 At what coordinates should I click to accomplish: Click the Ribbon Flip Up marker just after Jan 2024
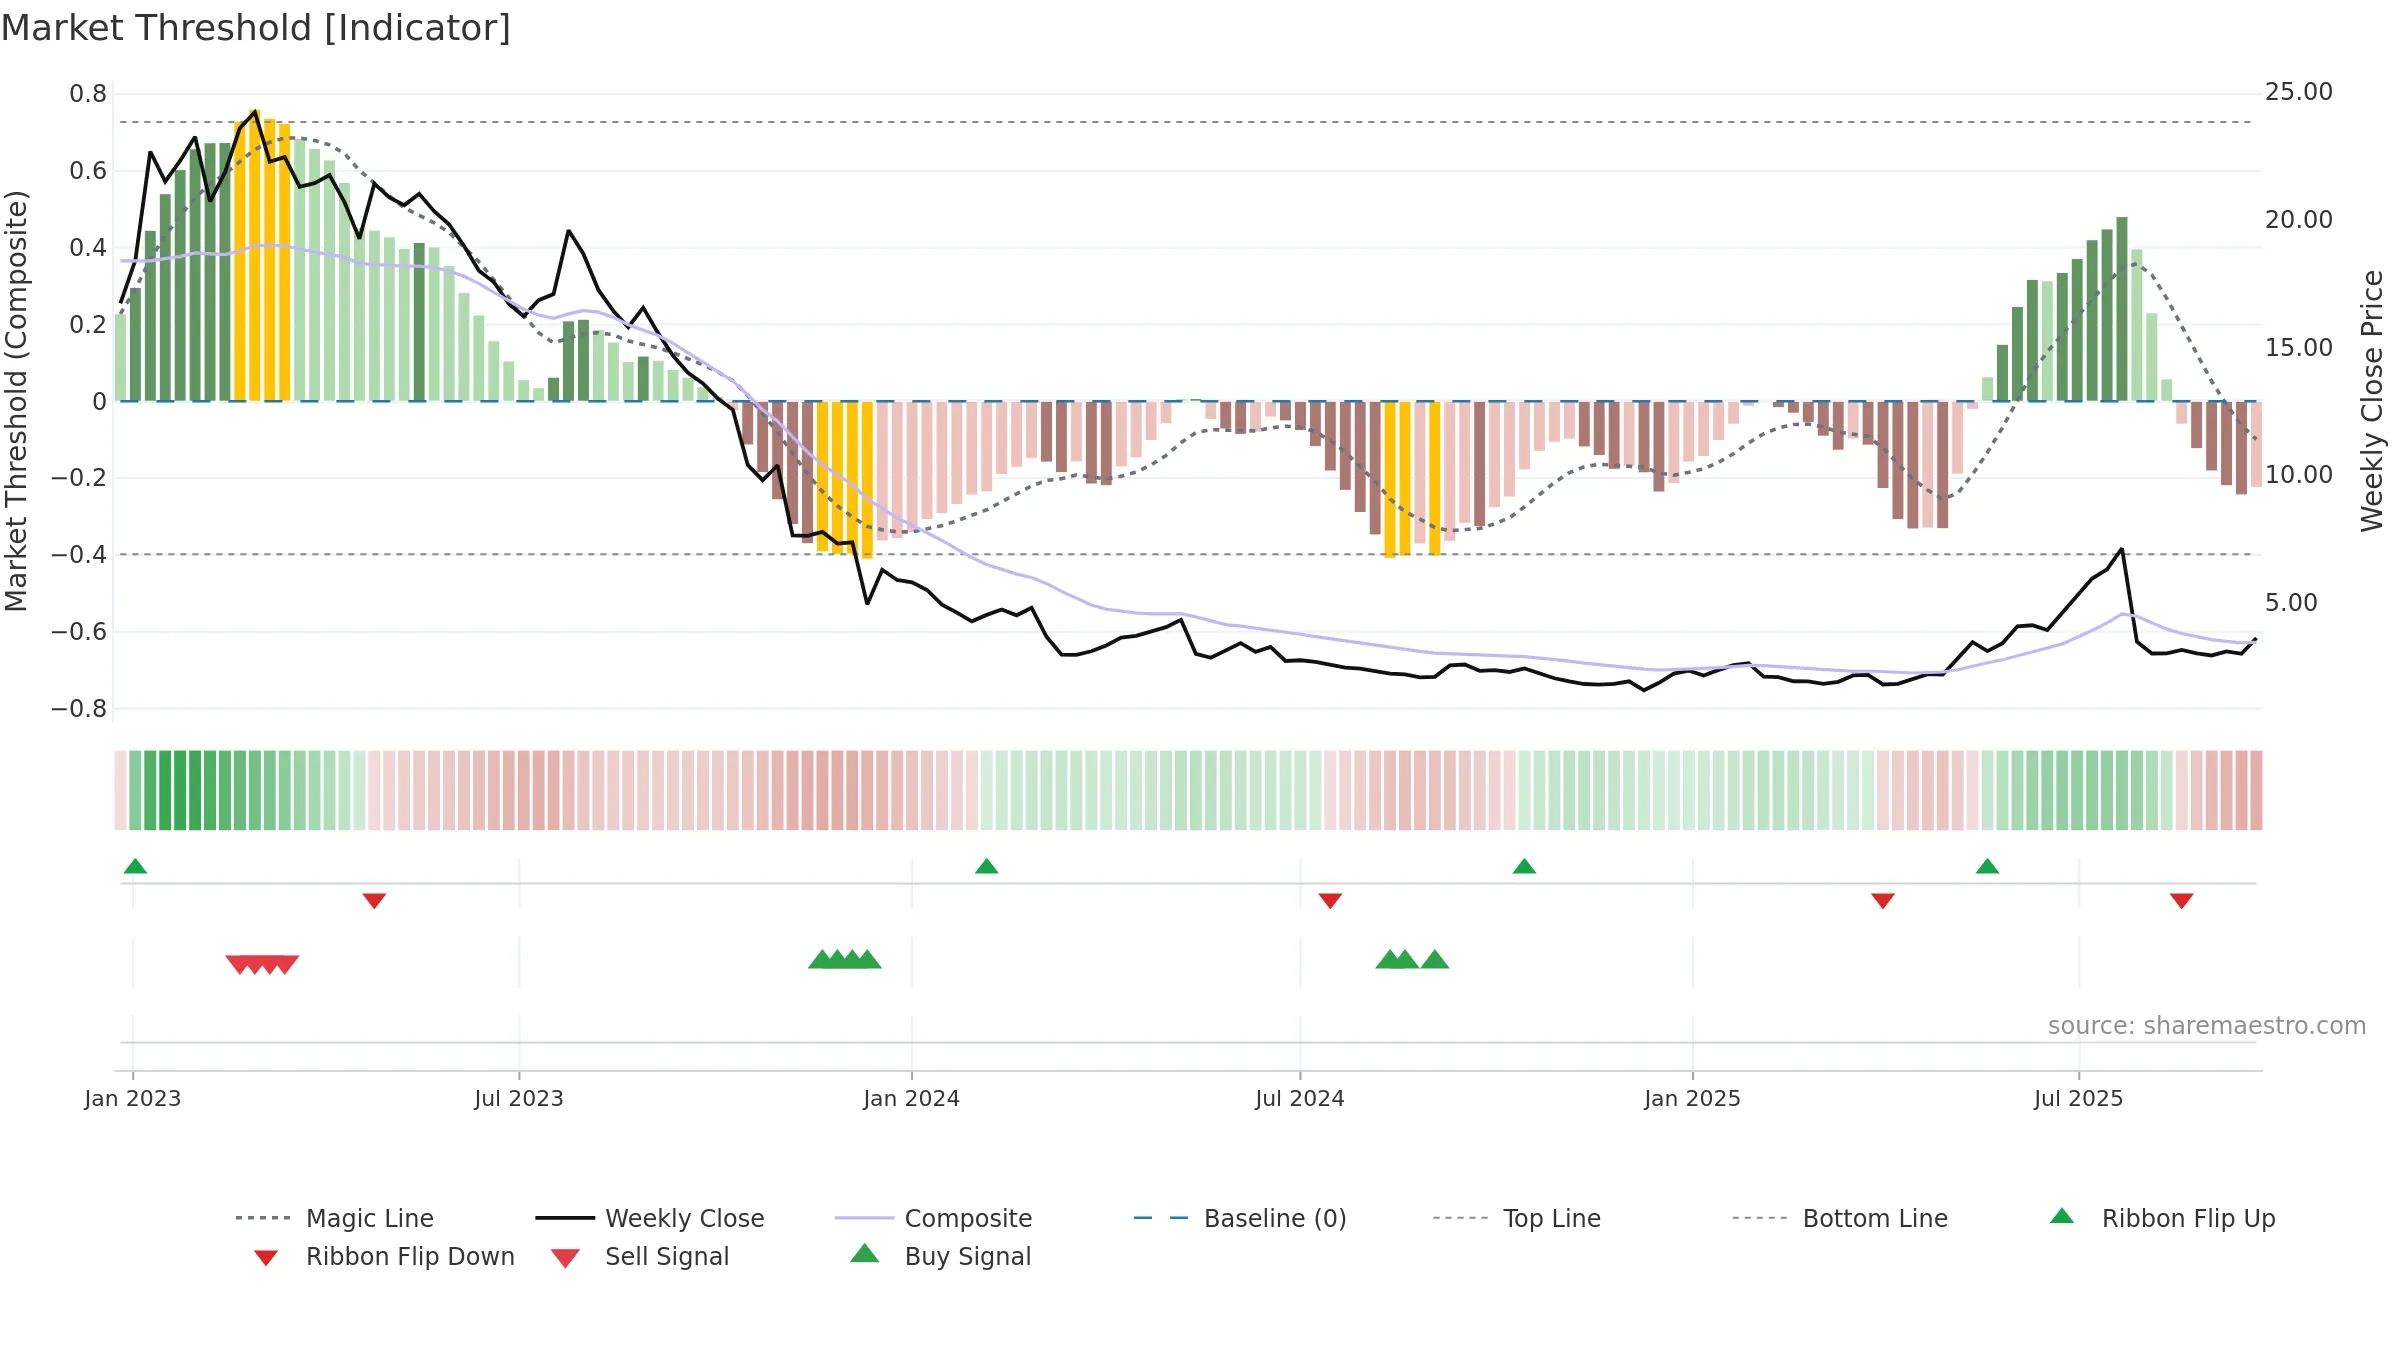click(x=986, y=866)
